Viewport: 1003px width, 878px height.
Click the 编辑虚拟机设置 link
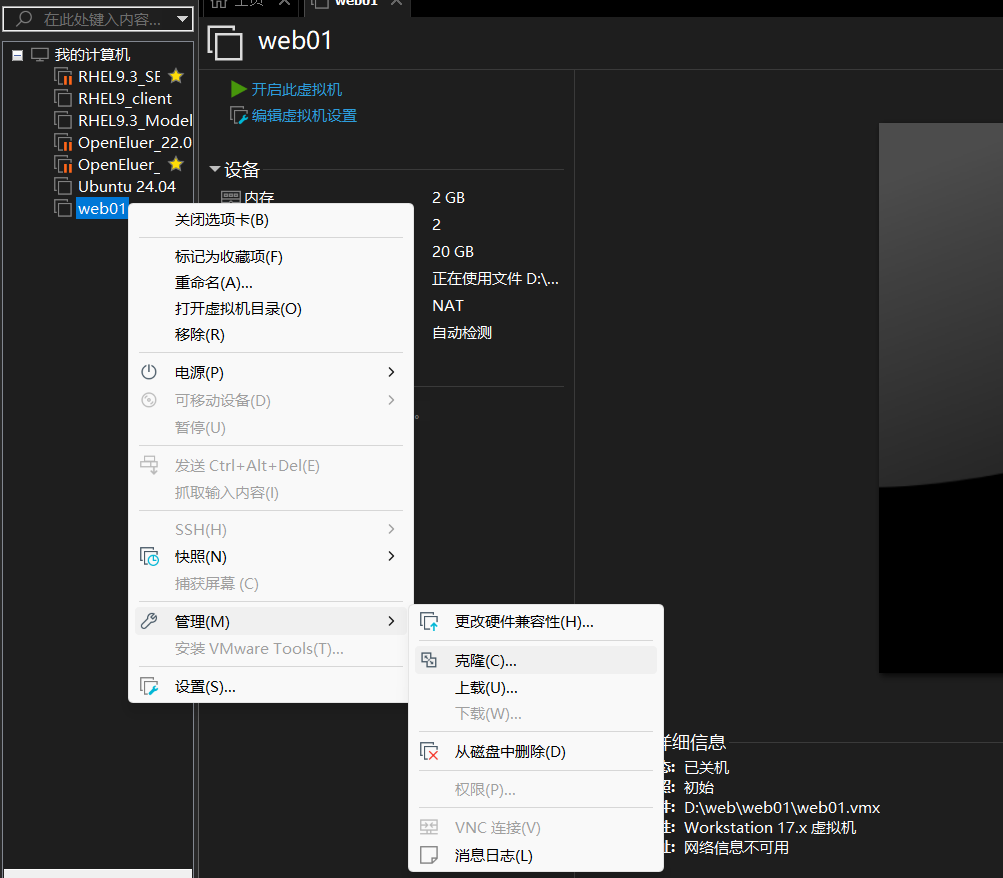pyautogui.click(x=304, y=116)
